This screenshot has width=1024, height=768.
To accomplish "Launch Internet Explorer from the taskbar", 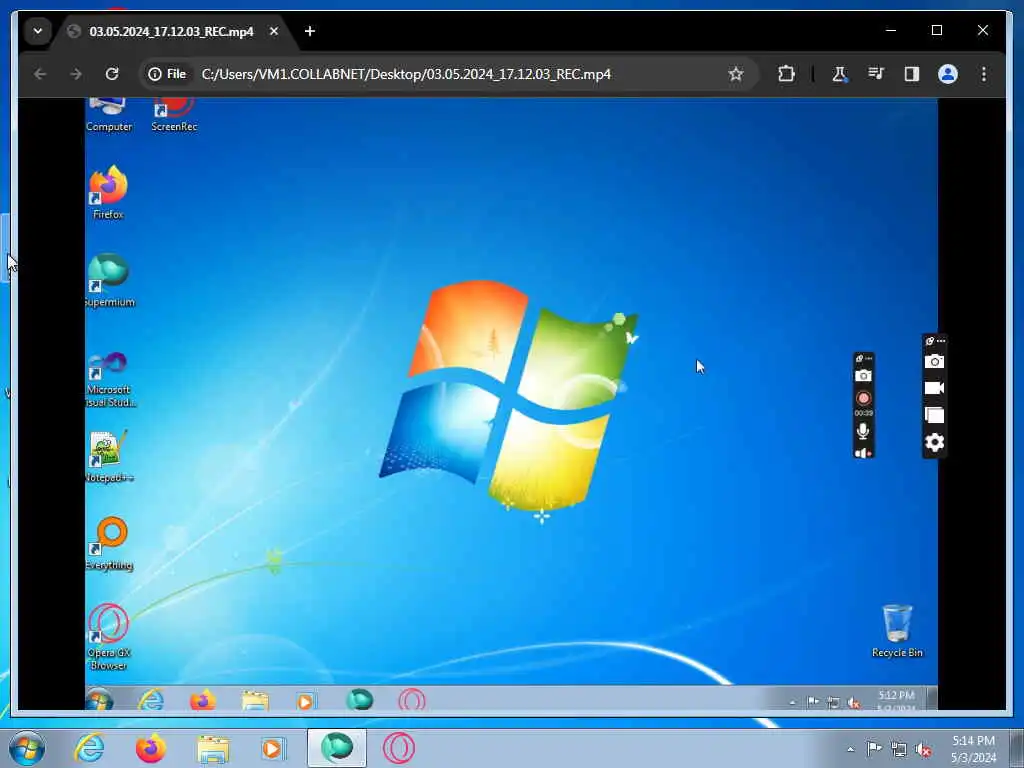I will pos(89,748).
